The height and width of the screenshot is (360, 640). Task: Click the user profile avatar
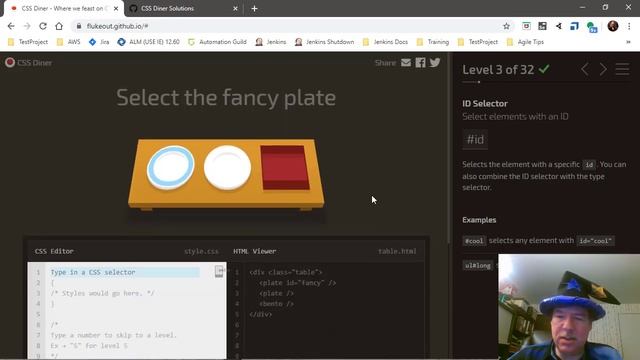coord(613,26)
